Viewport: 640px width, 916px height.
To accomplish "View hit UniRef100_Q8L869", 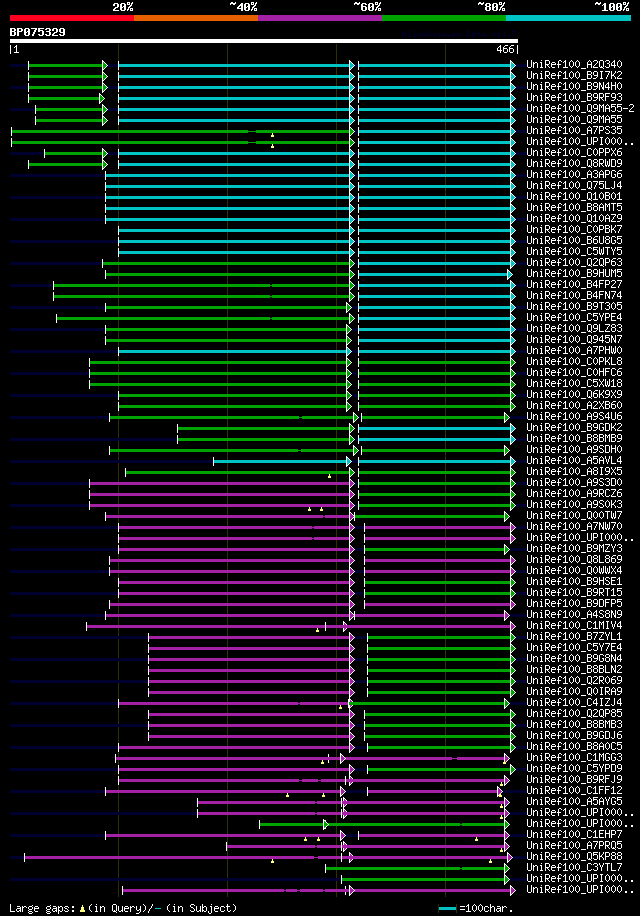I will [x=574, y=560].
